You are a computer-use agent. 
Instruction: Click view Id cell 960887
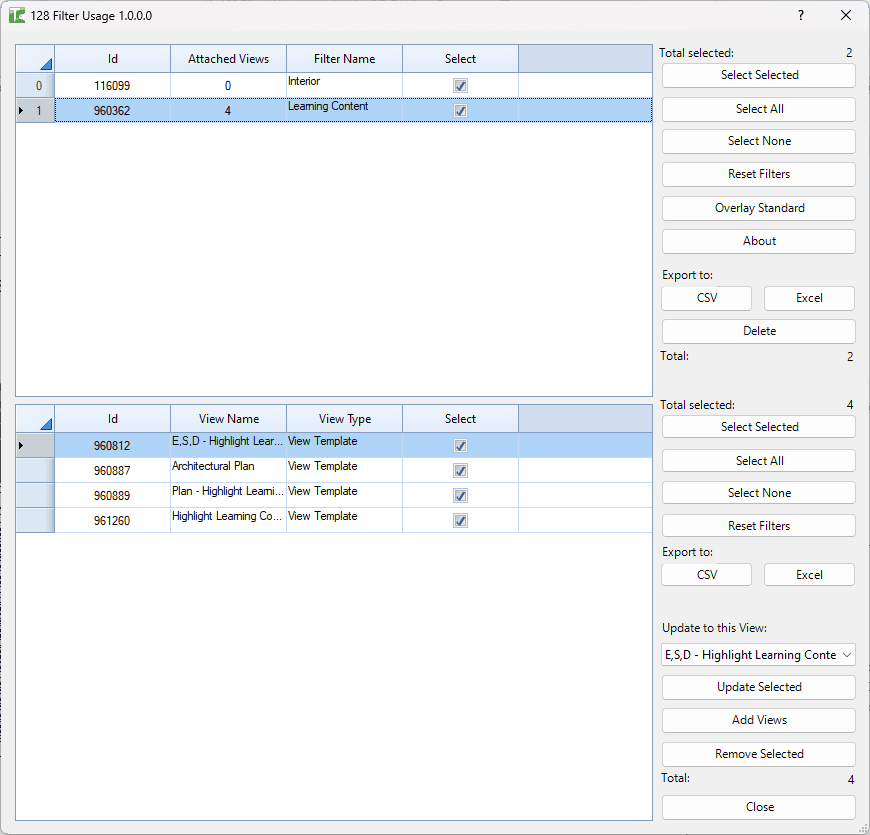[x=113, y=470]
